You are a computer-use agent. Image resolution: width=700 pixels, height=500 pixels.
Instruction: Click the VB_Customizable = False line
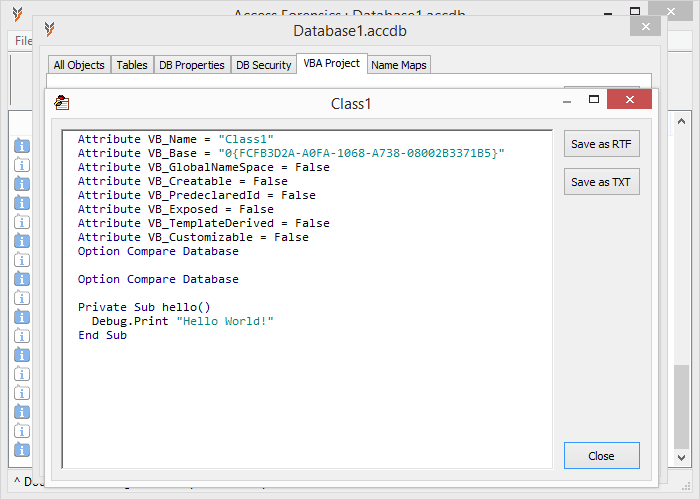coord(193,237)
